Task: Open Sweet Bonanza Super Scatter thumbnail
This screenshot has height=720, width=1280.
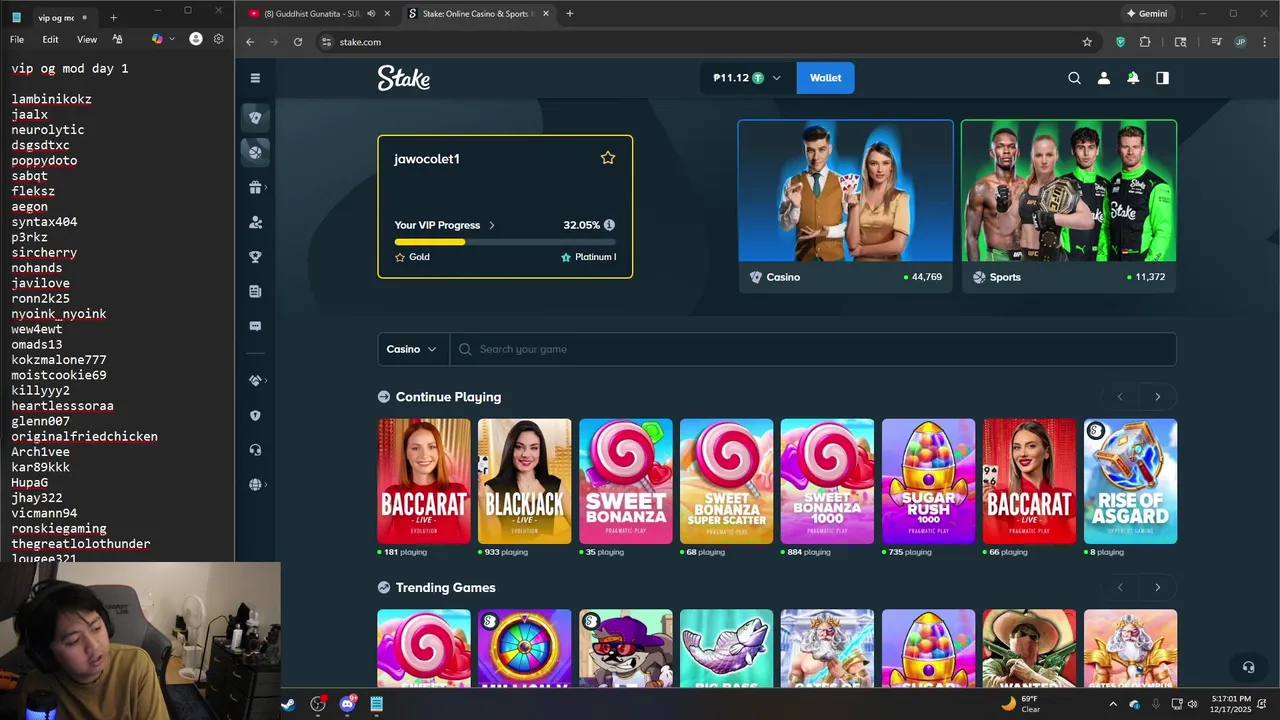Action: click(726, 481)
